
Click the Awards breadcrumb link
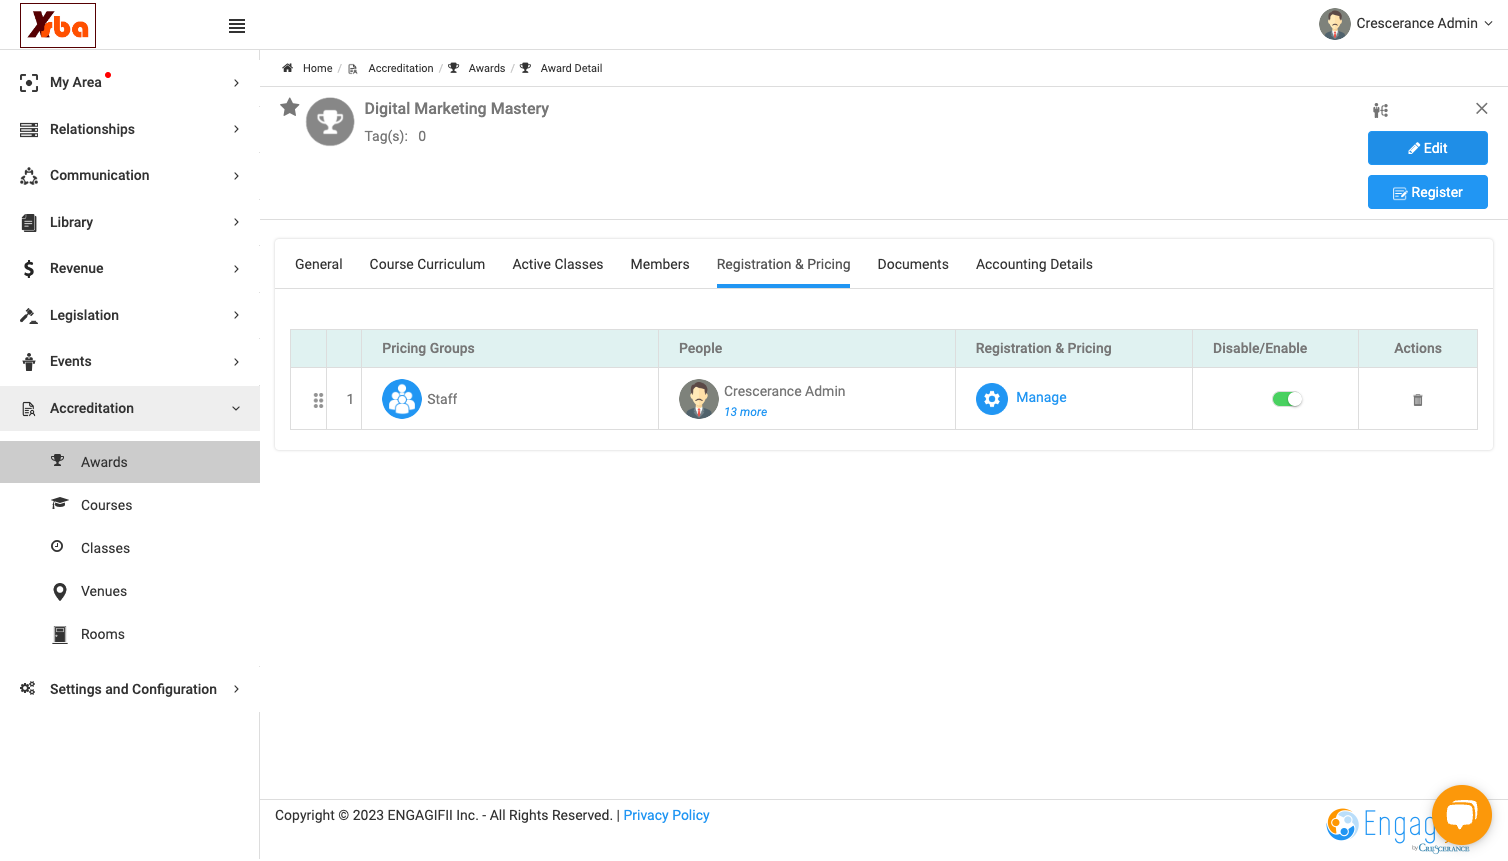[x=487, y=68]
